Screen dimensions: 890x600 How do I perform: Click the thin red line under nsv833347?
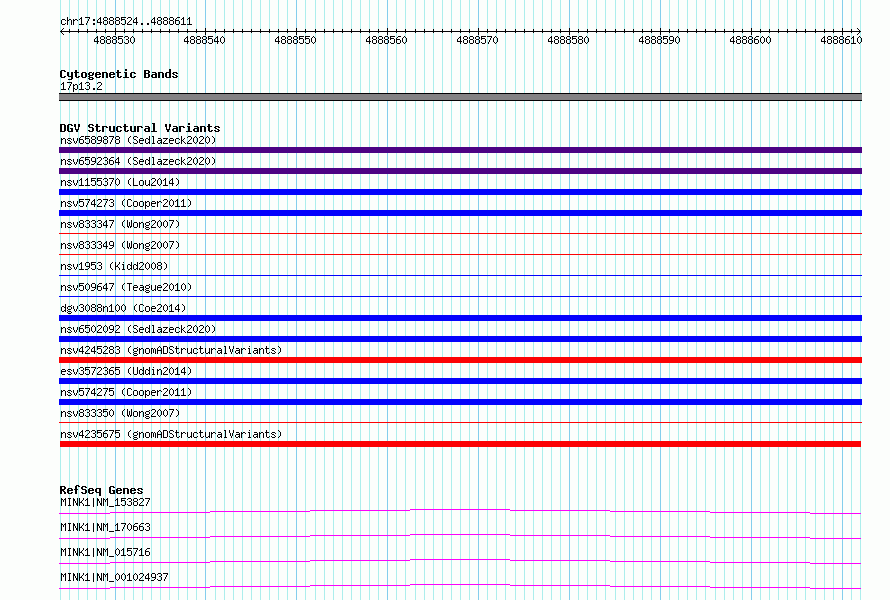pyautogui.click(x=460, y=233)
